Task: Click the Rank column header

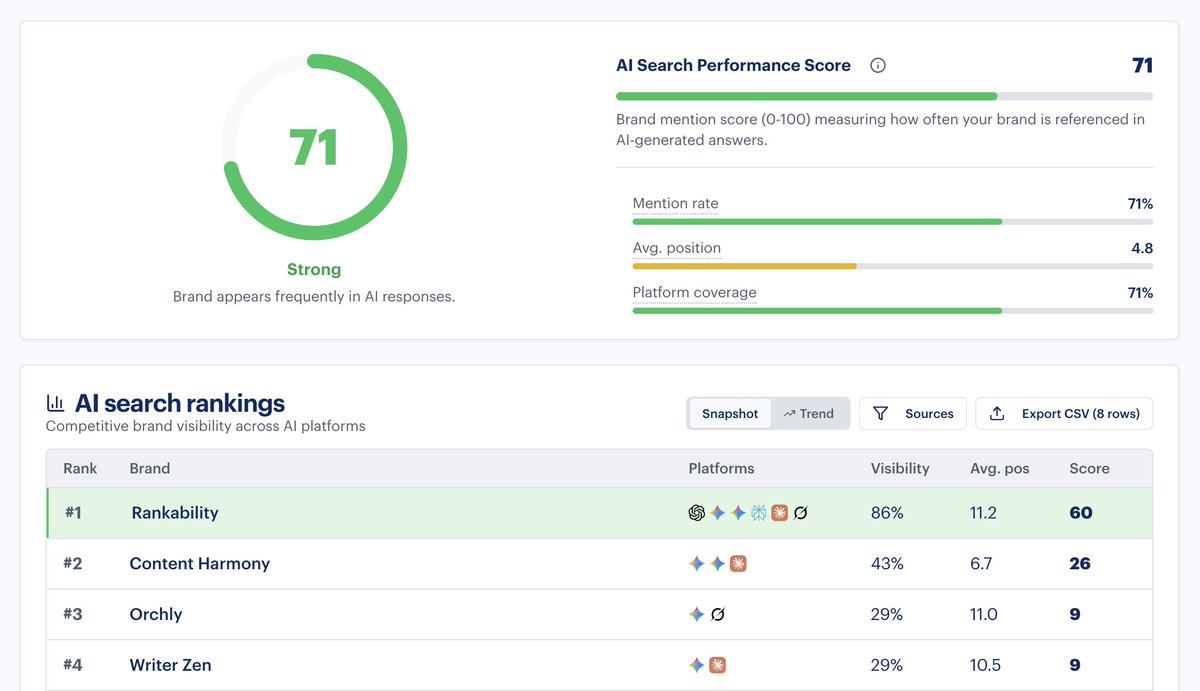Action: 80,468
